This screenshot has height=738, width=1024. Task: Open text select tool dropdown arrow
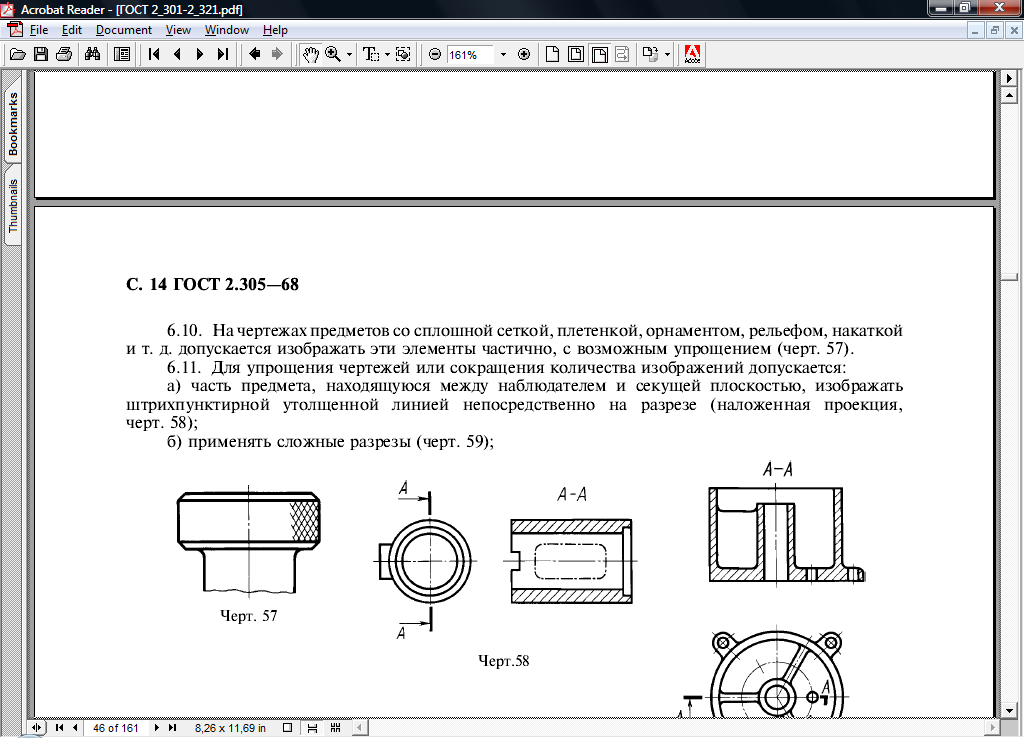pos(387,55)
